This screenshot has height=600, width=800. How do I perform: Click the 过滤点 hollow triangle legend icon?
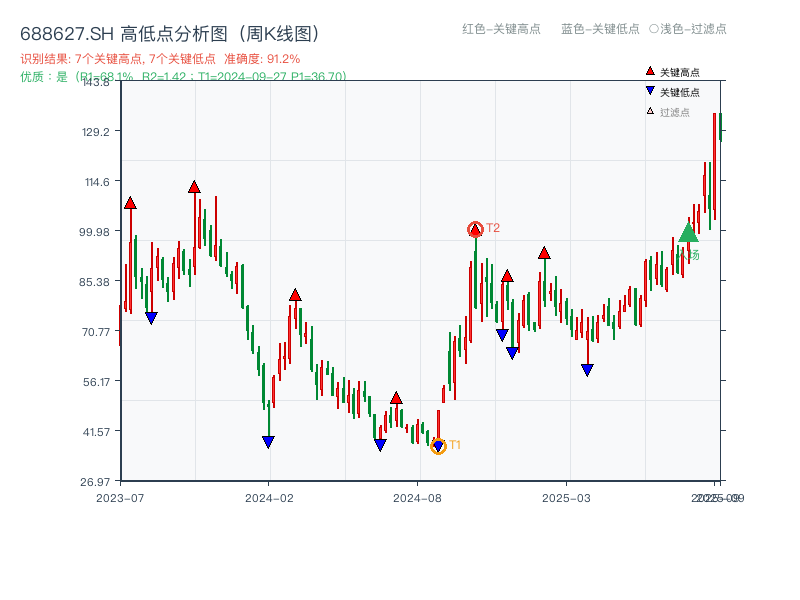click(x=650, y=112)
